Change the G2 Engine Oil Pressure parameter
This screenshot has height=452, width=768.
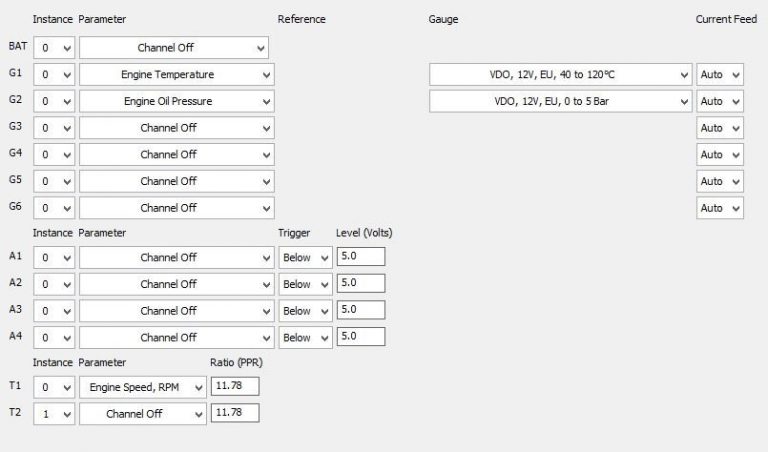click(177, 101)
